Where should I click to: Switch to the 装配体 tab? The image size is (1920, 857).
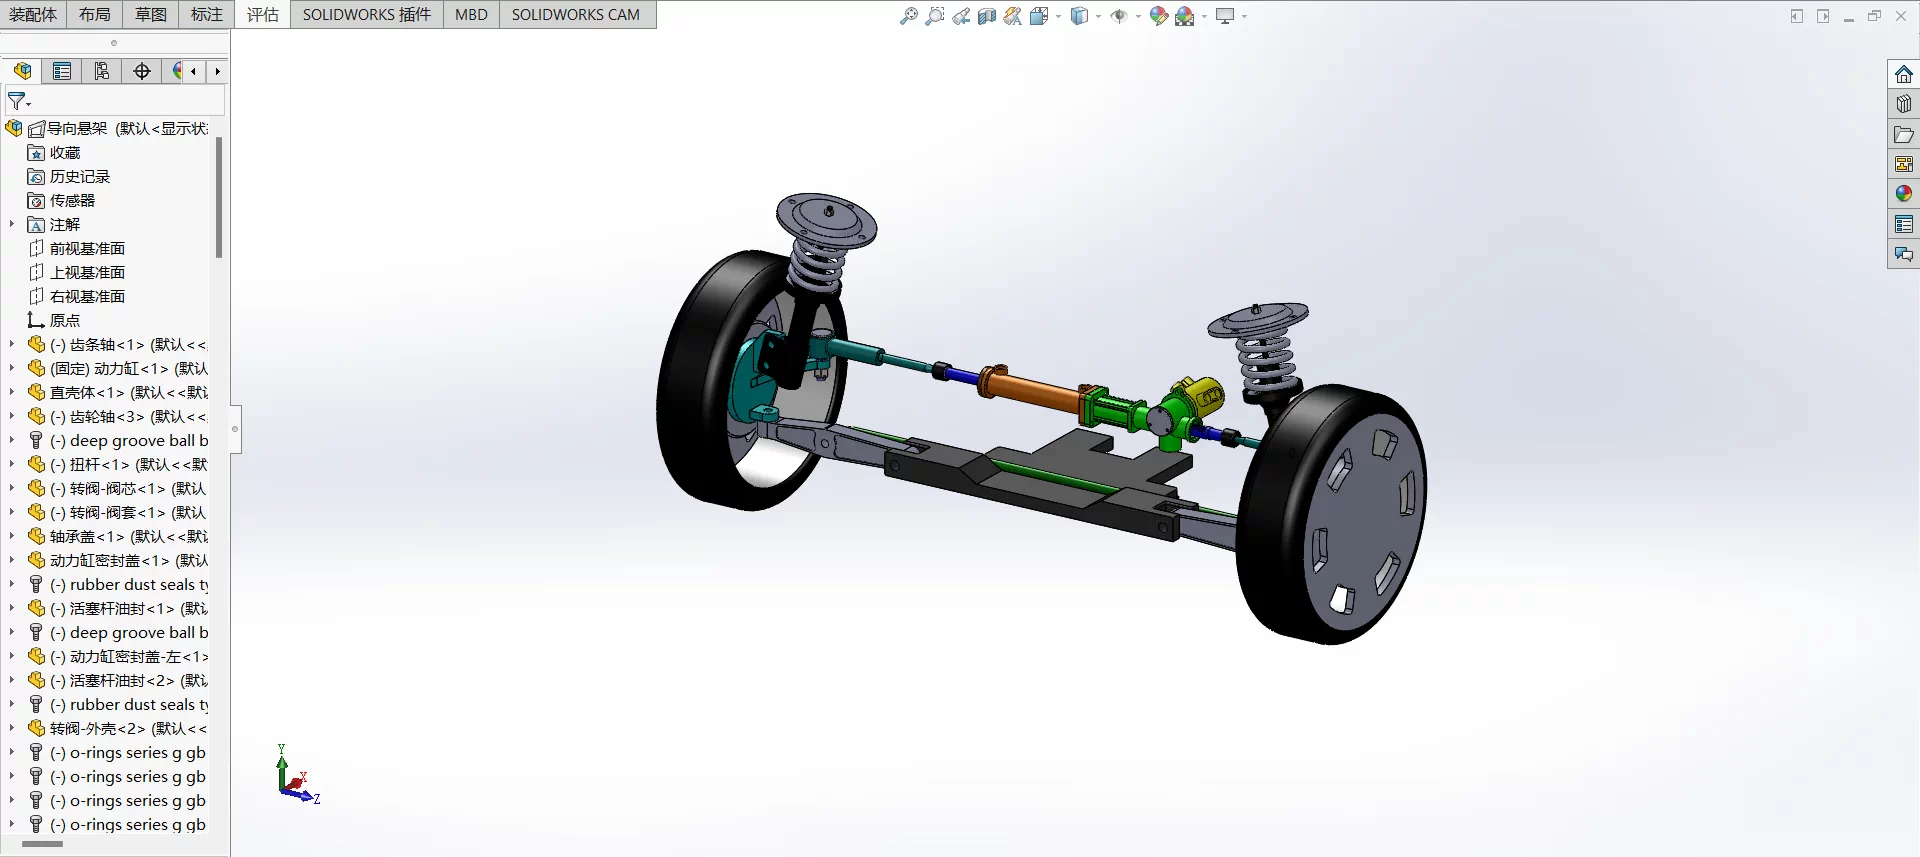pyautogui.click(x=33, y=14)
